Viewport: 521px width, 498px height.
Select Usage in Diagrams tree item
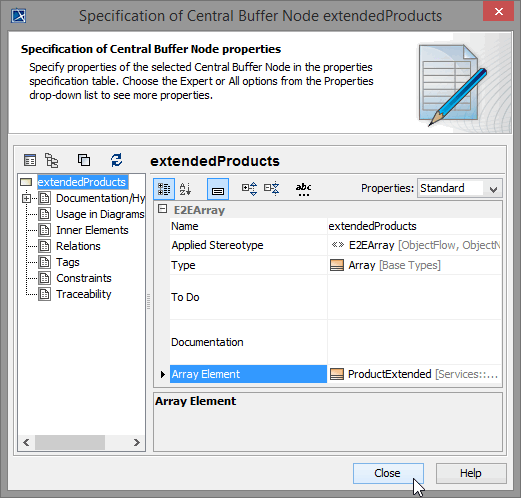100,214
